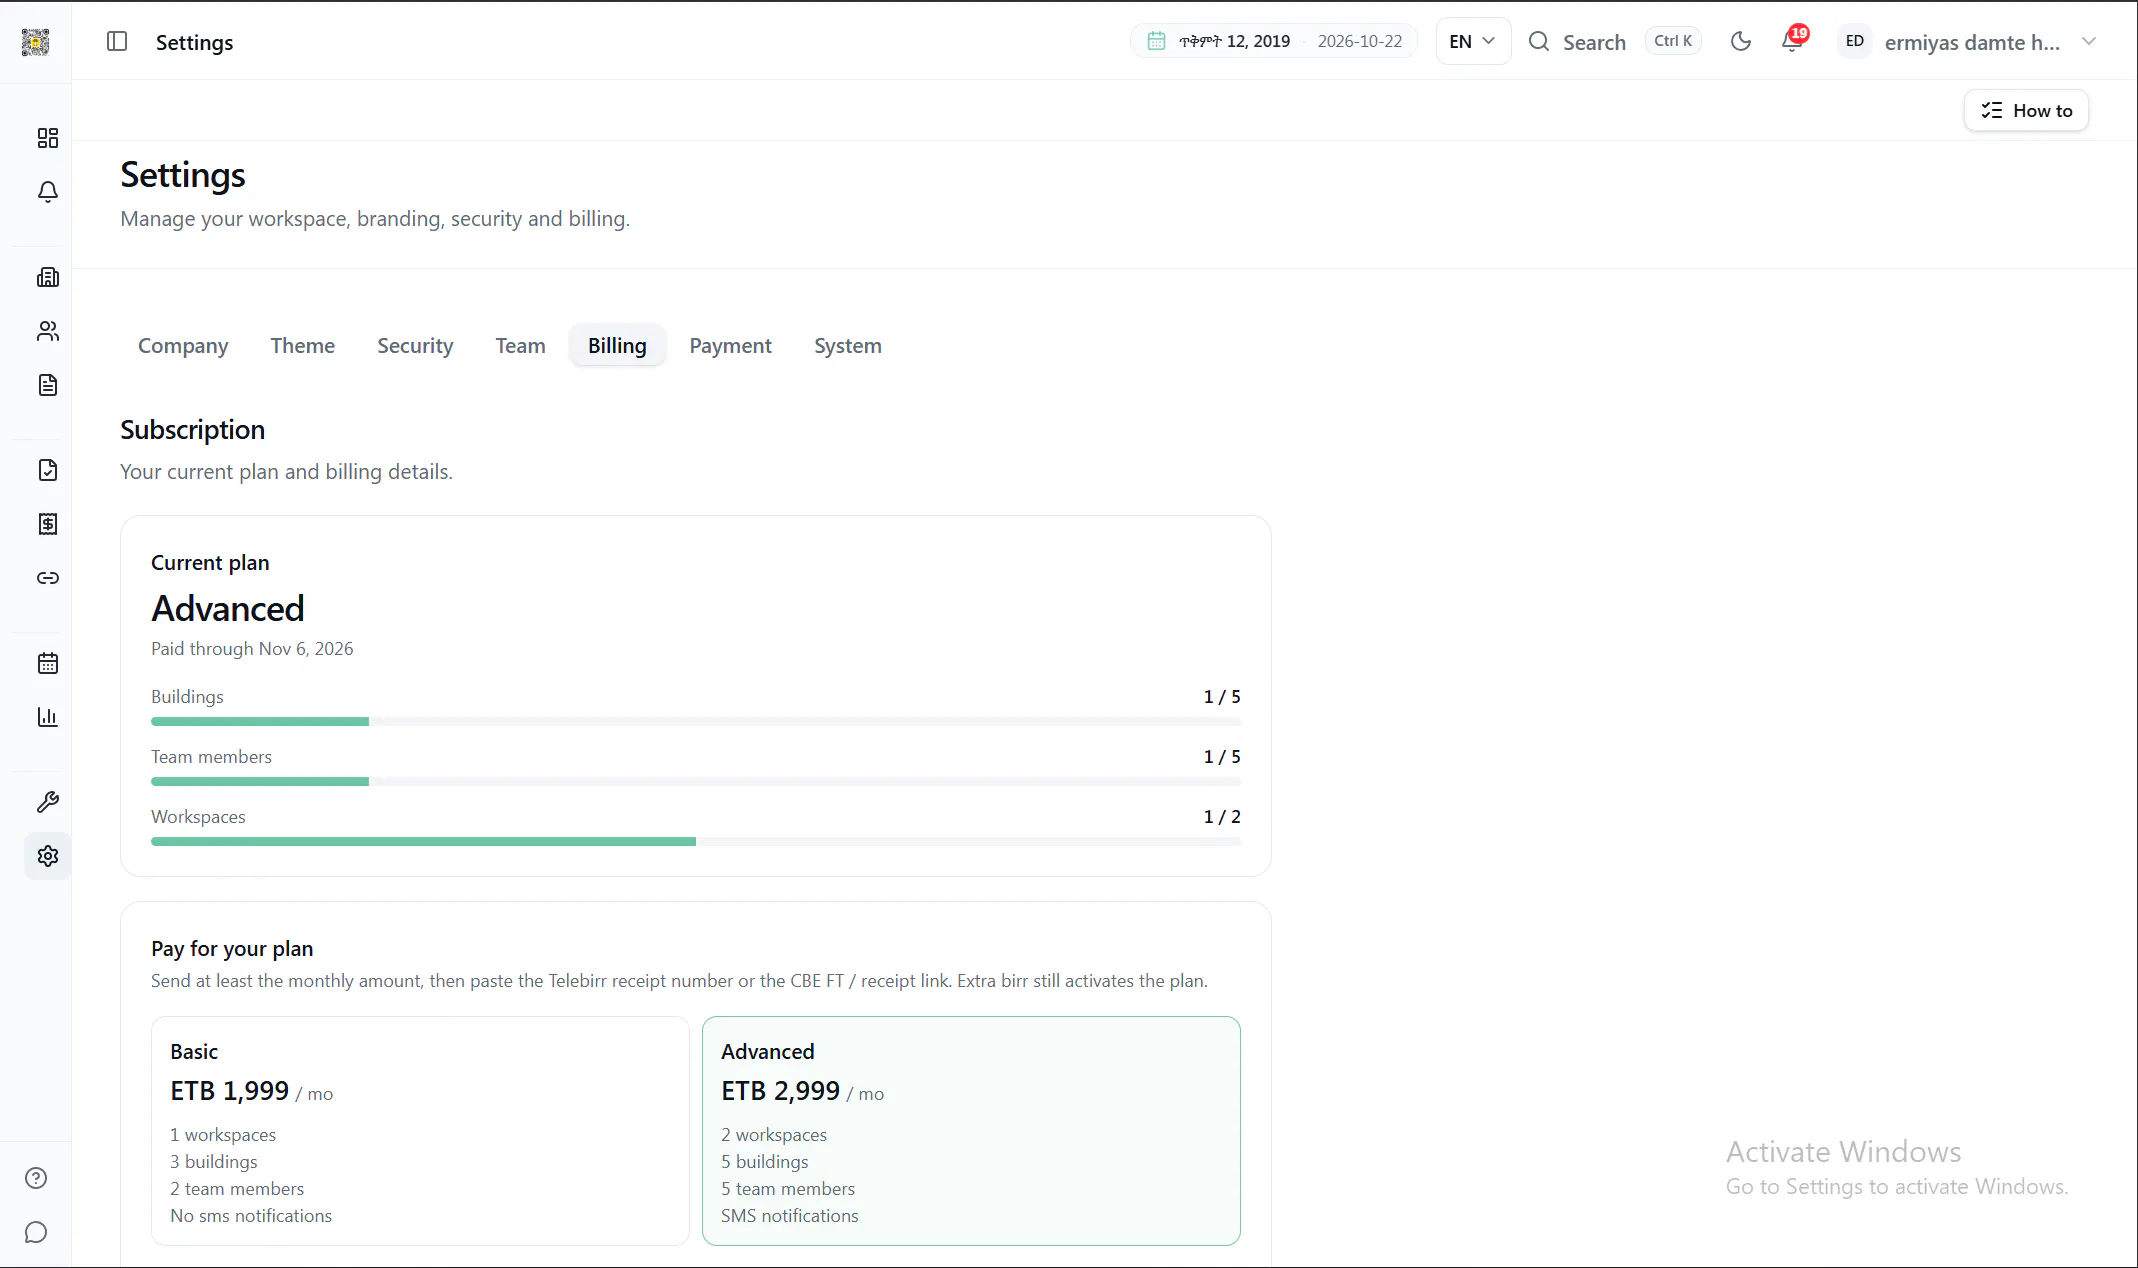This screenshot has height=1268, width=2138.
Task: Switch to the Theme tab
Action: point(302,346)
